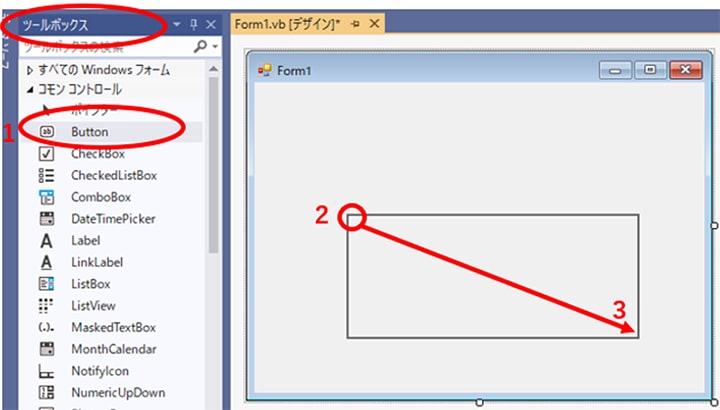The width and height of the screenshot is (720, 410).
Task: Click Form1 right-edge resize handle
Action: pyautogui.click(x=714, y=226)
